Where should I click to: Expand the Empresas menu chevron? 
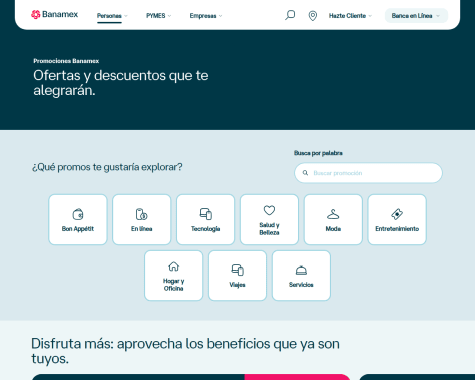pyautogui.click(x=220, y=16)
